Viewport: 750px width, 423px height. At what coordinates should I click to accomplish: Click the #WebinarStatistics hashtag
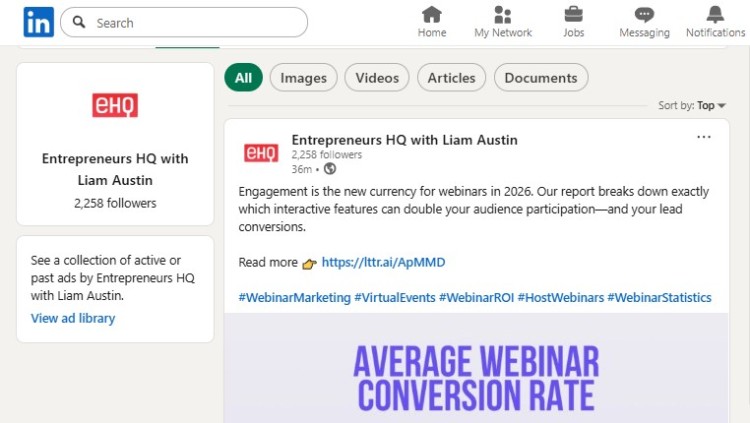(659, 298)
